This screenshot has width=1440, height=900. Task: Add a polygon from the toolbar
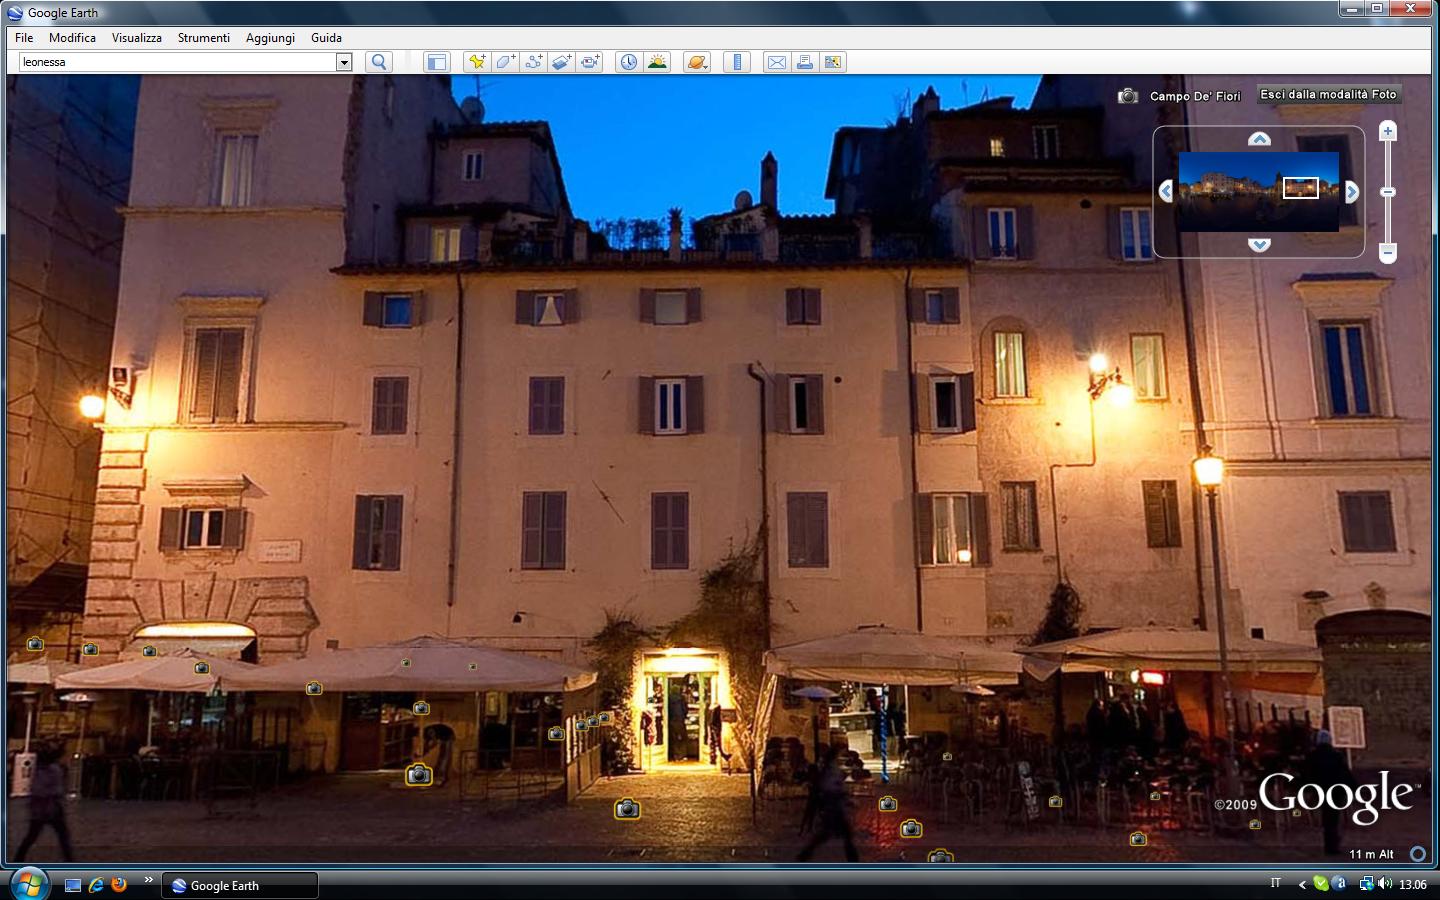(x=505, y=62)
